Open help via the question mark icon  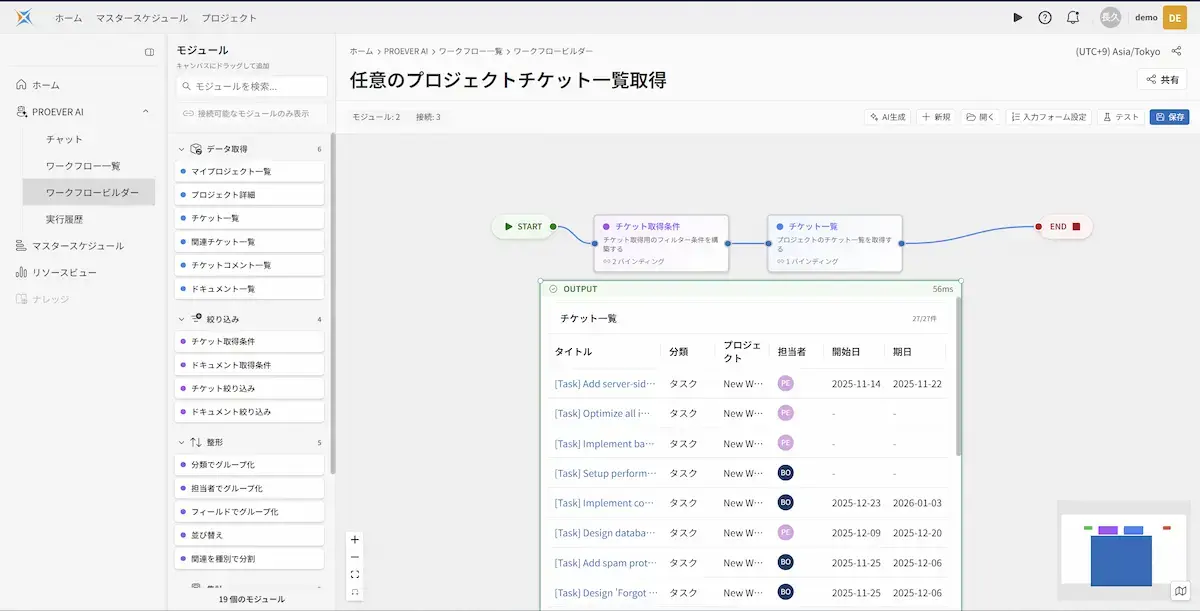click(x=1045, y=17)
